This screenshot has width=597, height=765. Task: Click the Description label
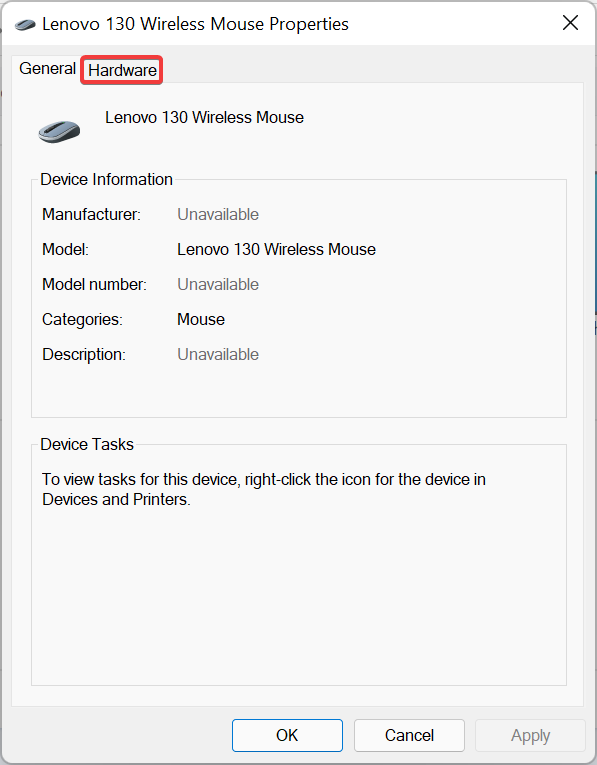[83, 355]
